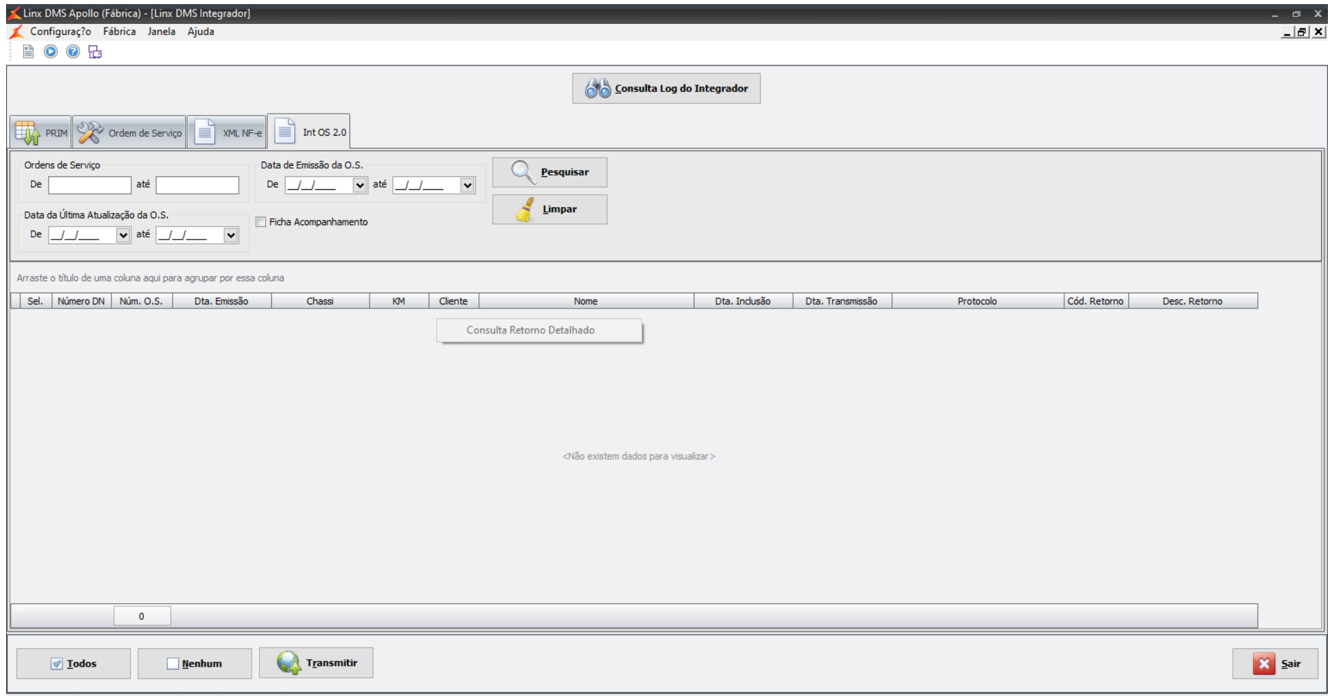Click the Linx logo icon beside Configuração
1334x696 pixels.
(15, 32)
